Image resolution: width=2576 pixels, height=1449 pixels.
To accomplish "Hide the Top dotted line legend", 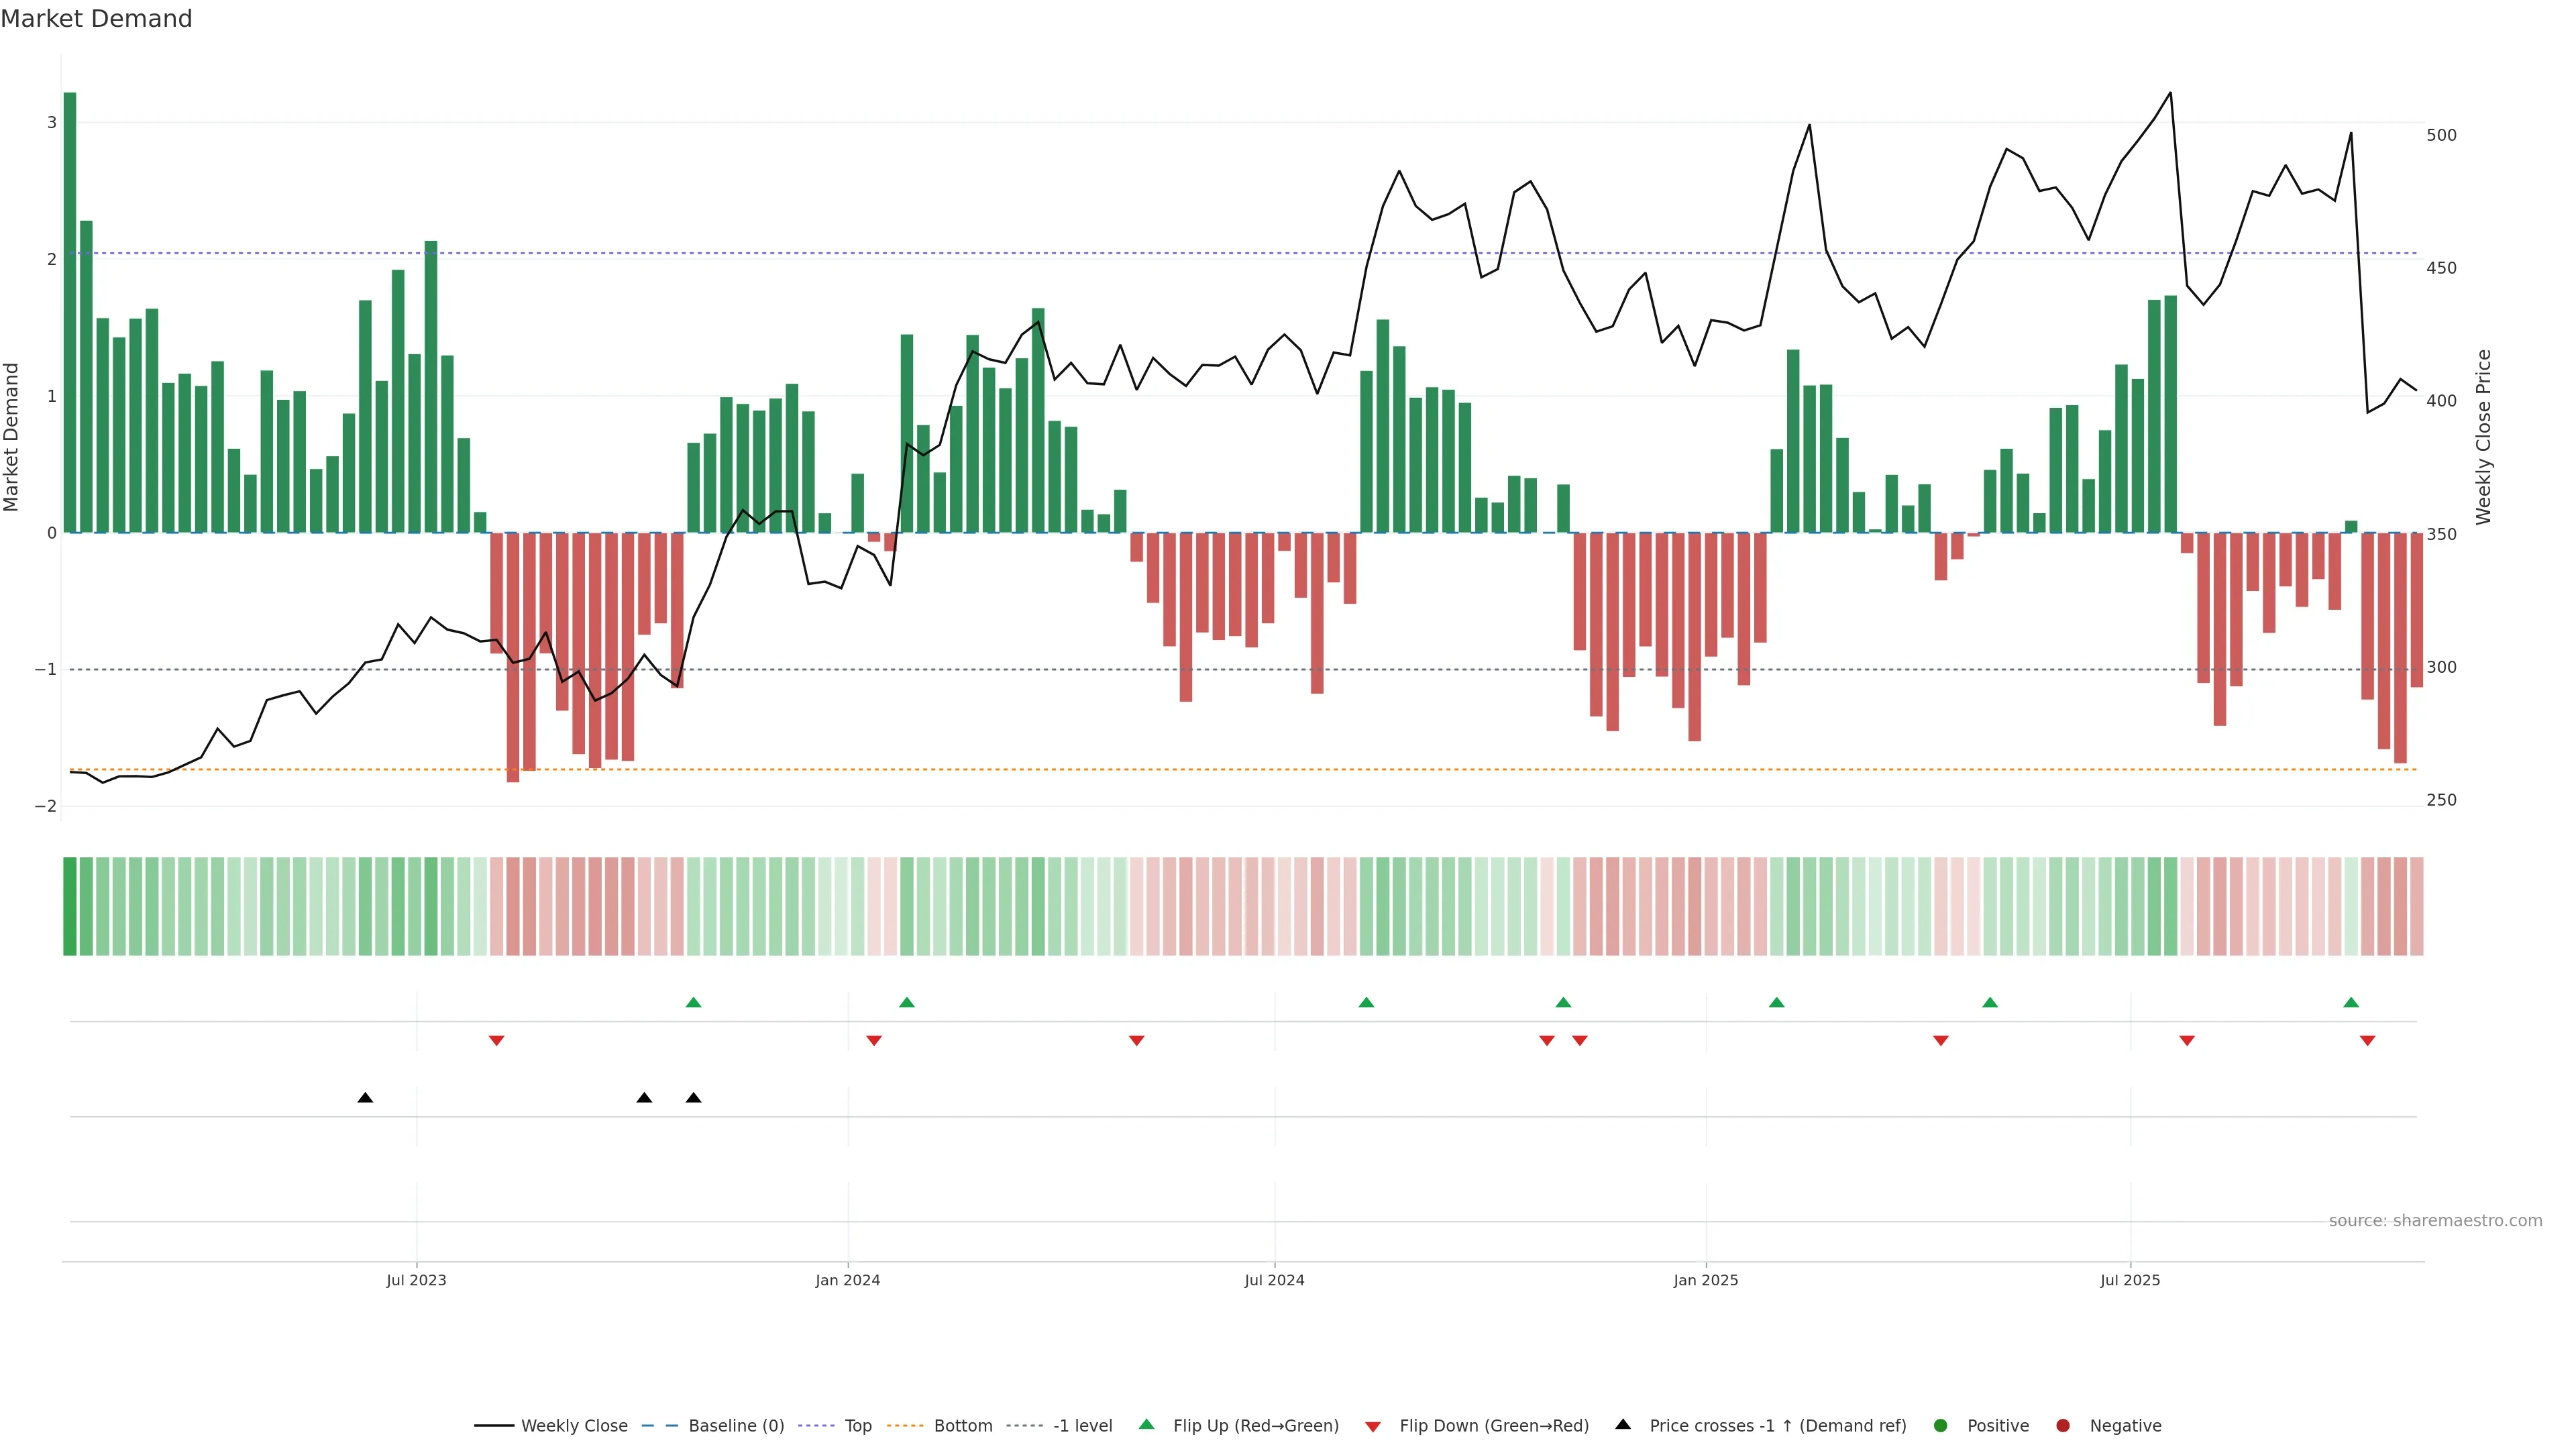I will pos(857,1425).
